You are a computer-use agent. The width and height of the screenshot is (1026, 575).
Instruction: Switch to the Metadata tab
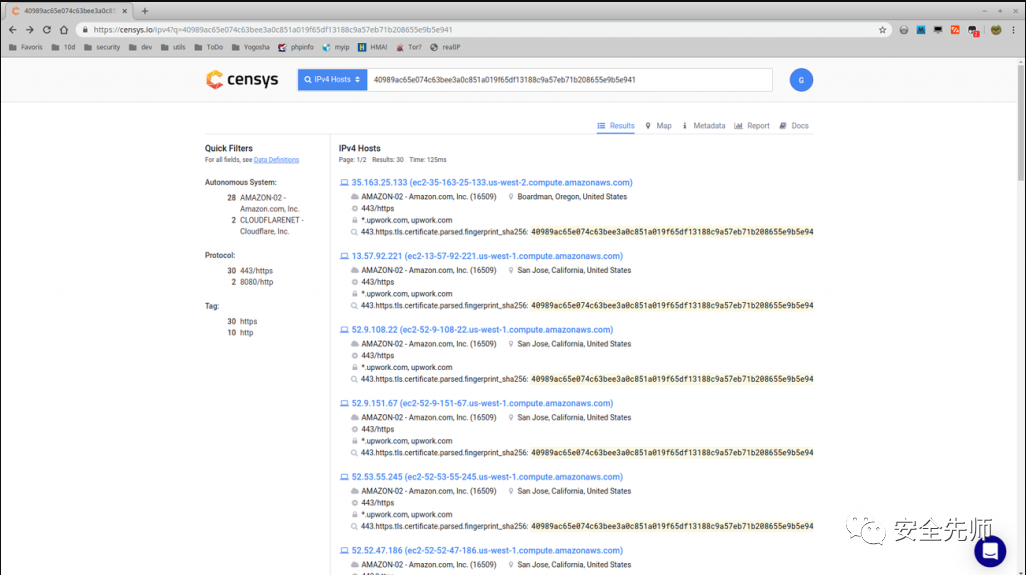[x=703, y=126]
